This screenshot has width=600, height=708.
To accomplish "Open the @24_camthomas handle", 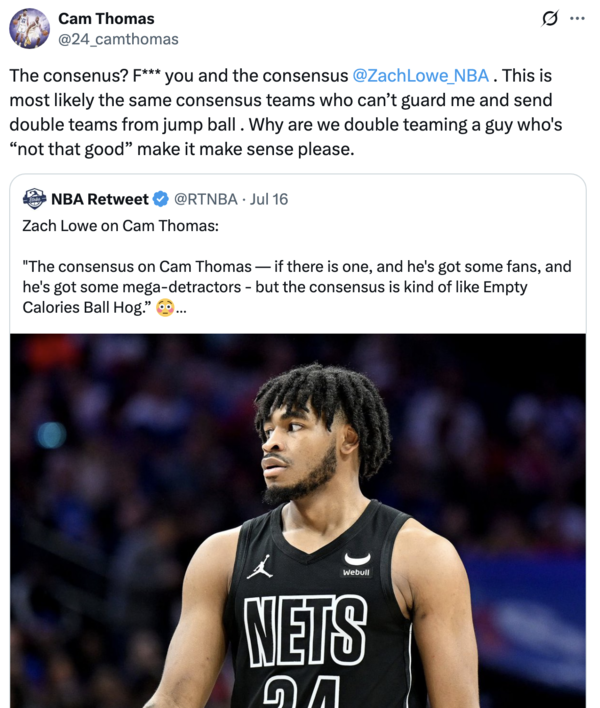I will click(x=118, y=39).
